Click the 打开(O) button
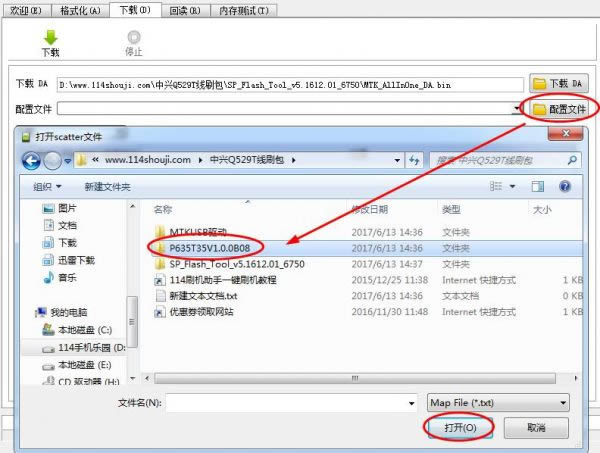 (x=460, y=427)
